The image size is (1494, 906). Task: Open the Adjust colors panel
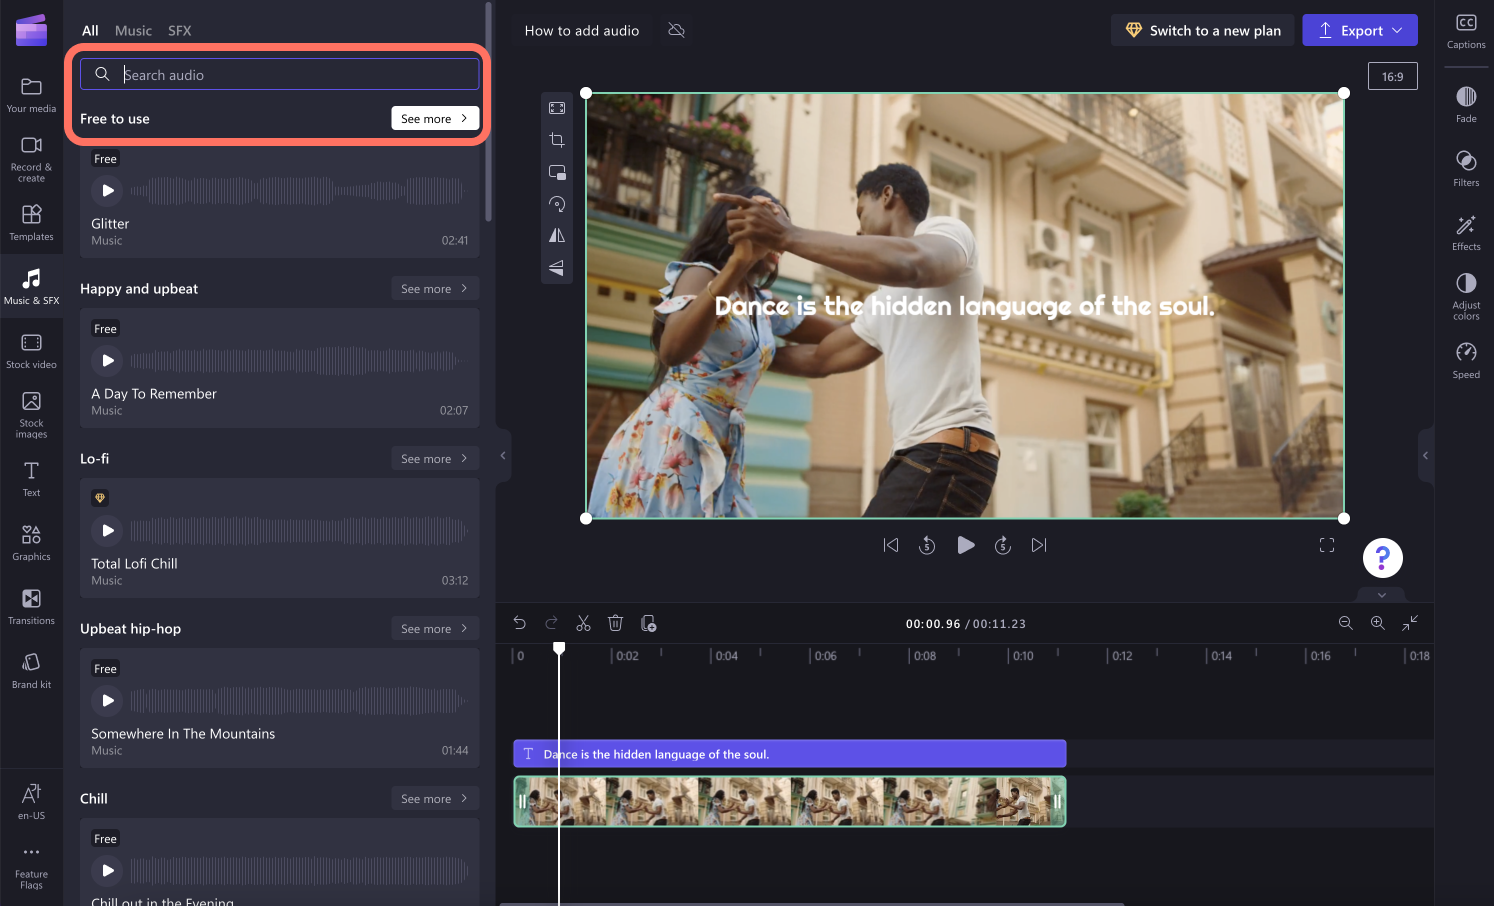pos(1465,295)
